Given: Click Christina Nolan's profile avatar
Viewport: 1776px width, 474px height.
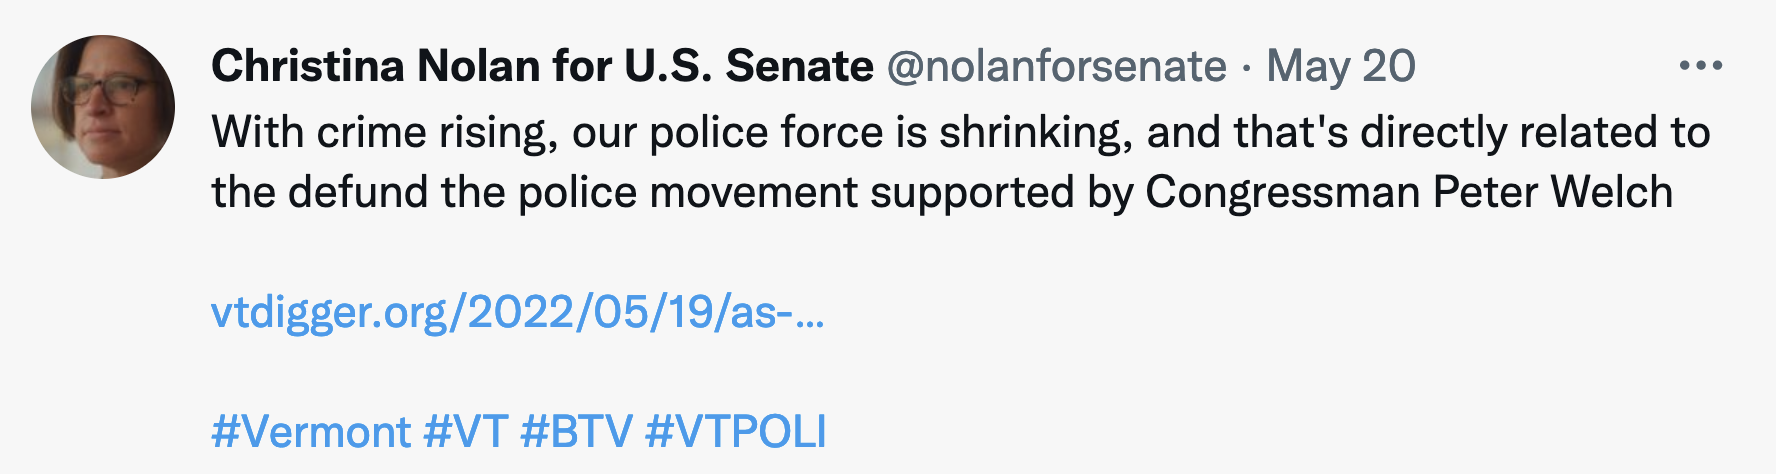Looking at the screenshot, I should pos(103,107).
